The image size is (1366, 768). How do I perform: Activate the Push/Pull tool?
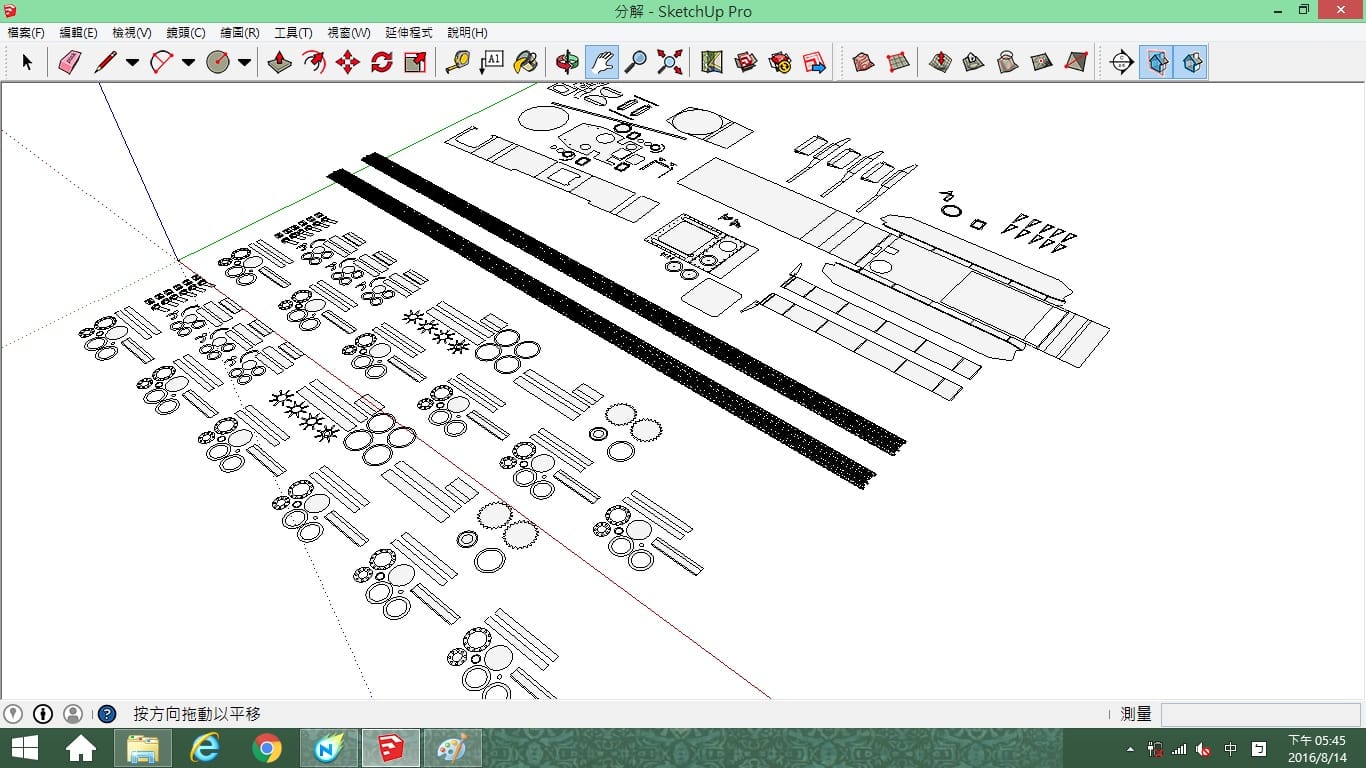pos(280,62)
